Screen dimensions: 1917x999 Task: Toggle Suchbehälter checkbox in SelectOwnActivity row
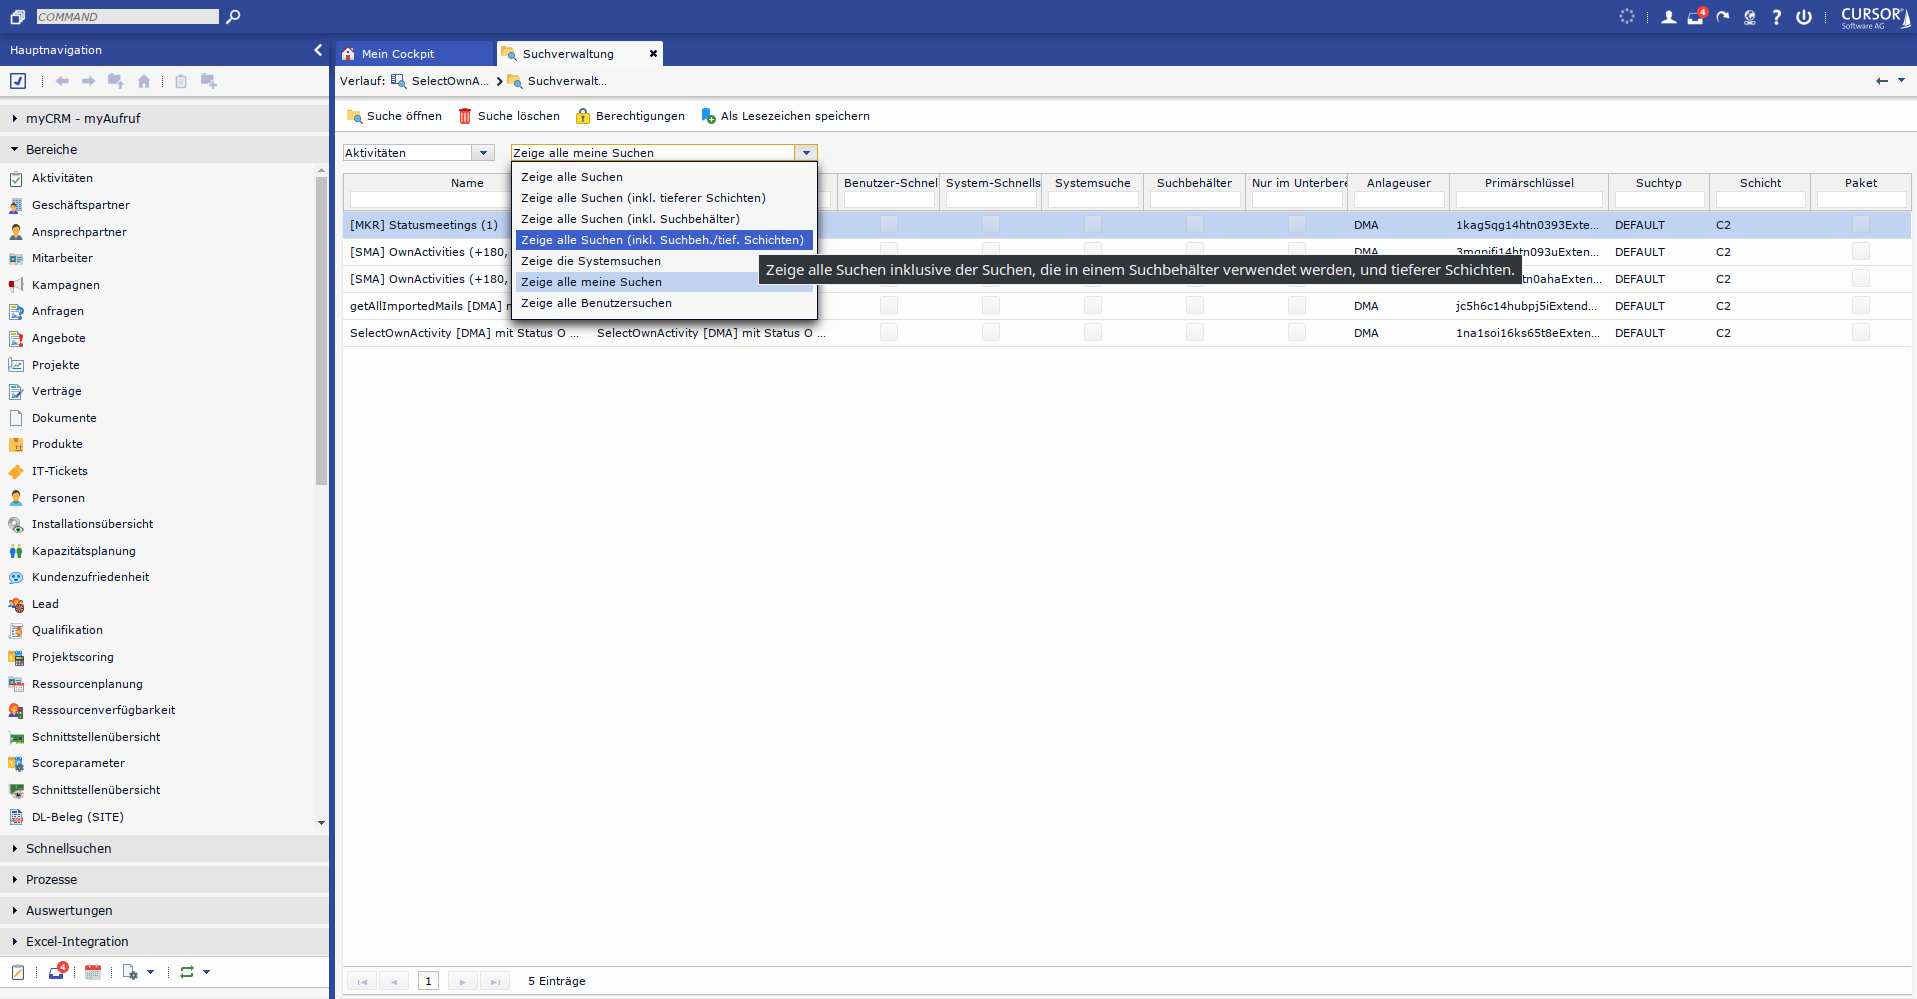pyautogui.click(x=1194, y=333)
